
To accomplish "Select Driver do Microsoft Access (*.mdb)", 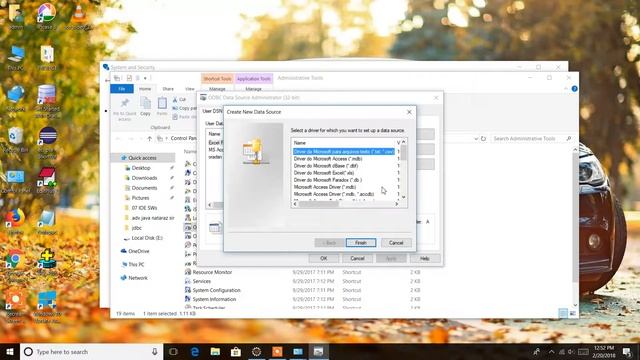I will pyautogui.click(x=328, y=159).
